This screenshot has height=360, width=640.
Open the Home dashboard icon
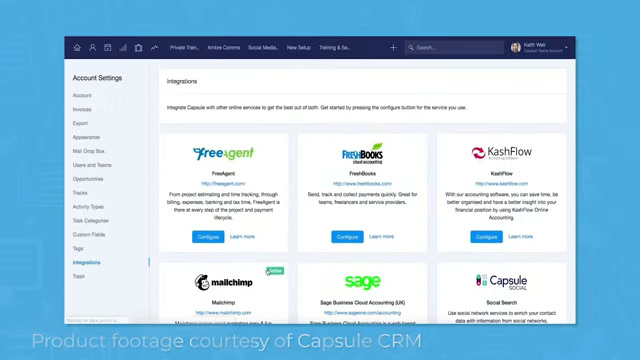(x=77, y=48)
